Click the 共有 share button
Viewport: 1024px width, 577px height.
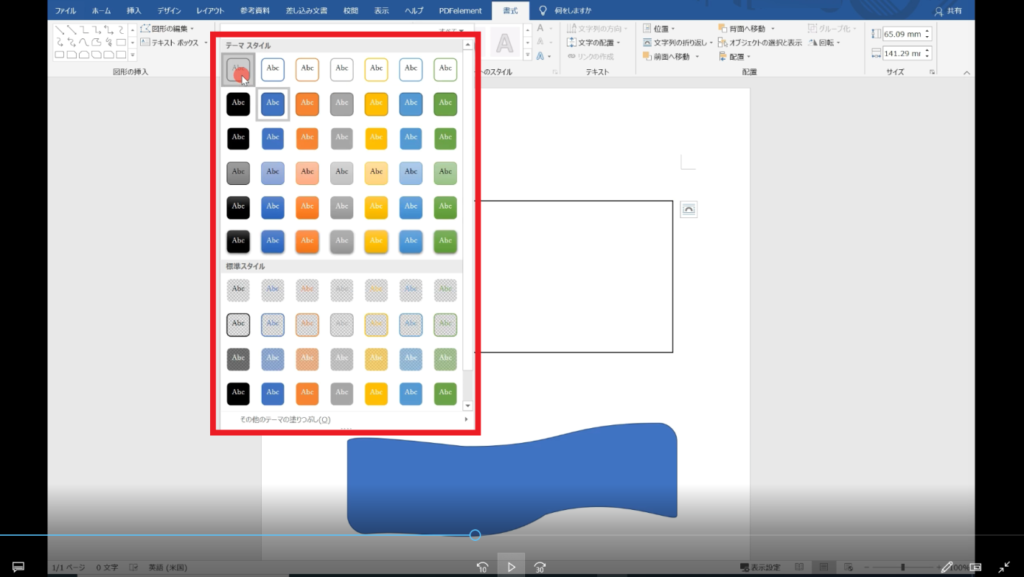951,10
